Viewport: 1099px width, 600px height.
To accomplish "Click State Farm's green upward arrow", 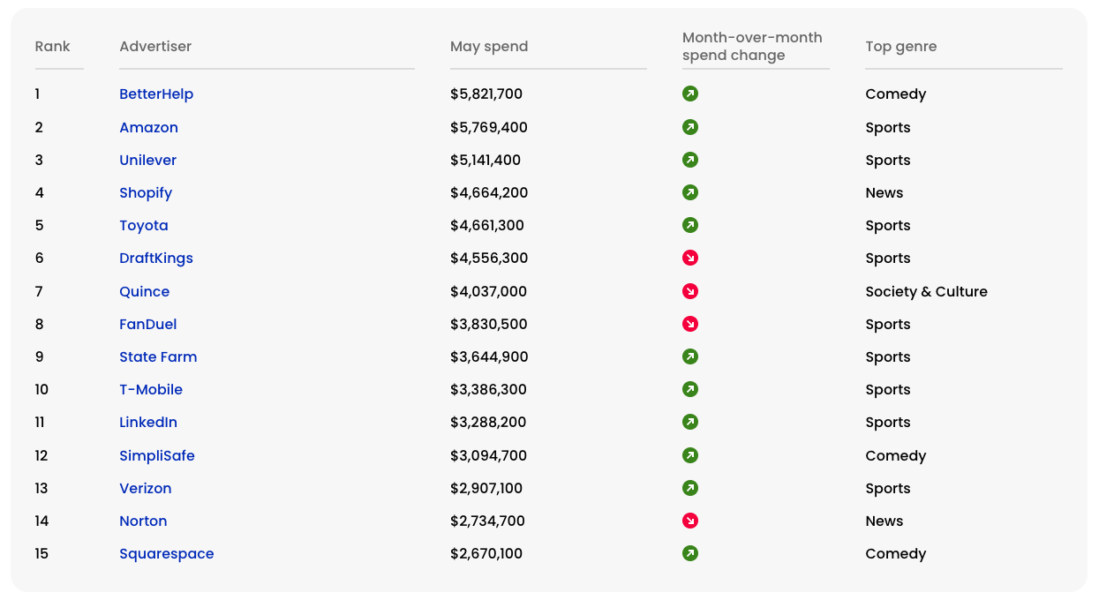I will pyautogui.click(x=690, y=357).
